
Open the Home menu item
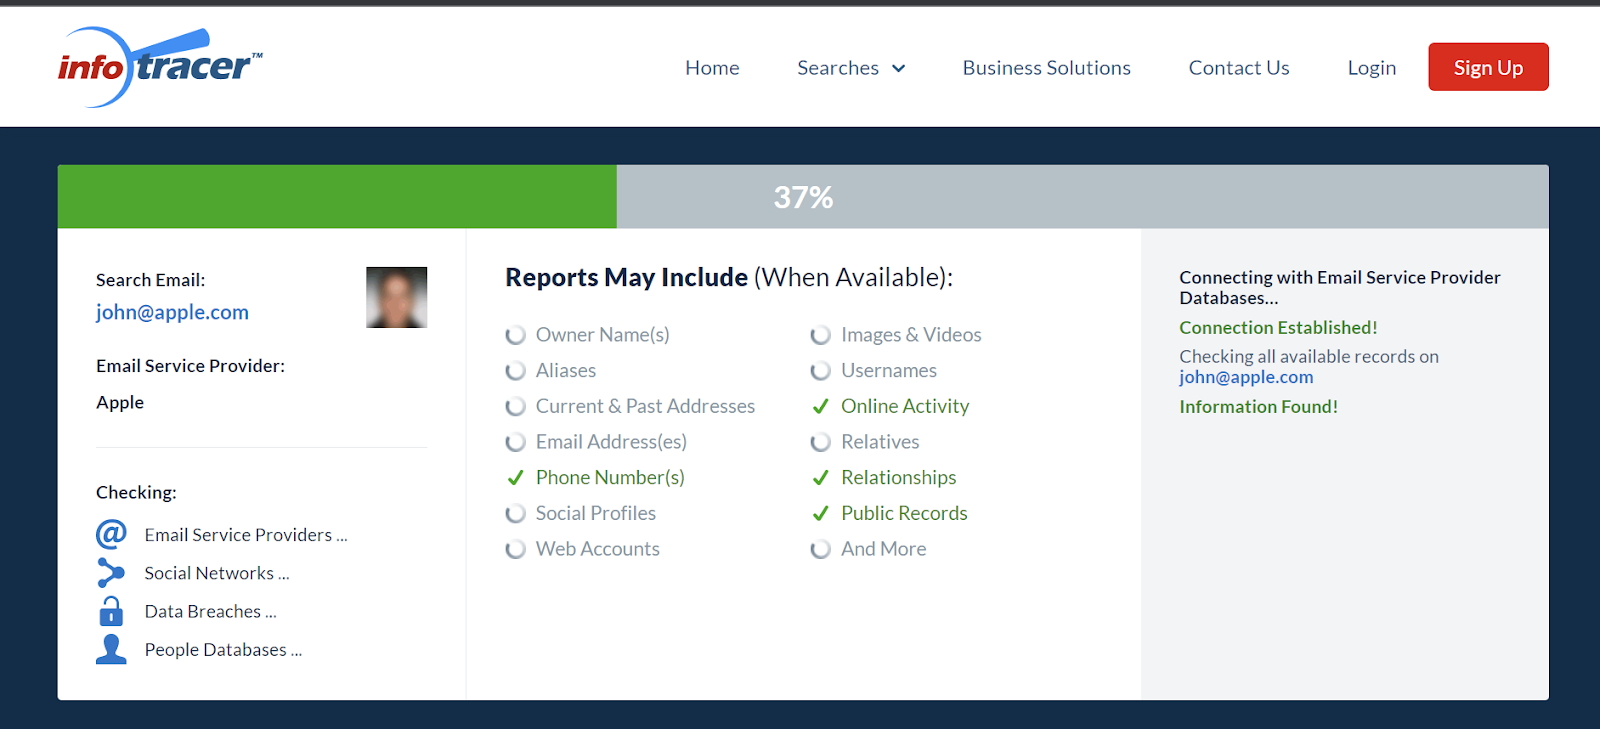(x=712, y=67)
